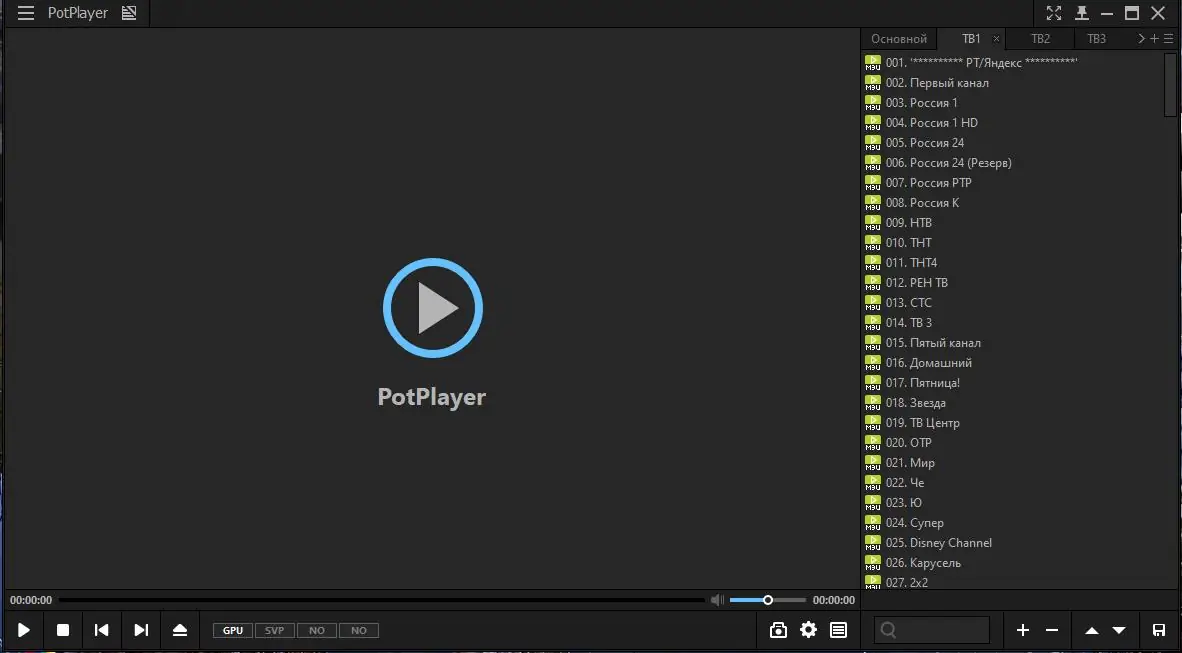Open a file with the eject icon

(180, 630)
